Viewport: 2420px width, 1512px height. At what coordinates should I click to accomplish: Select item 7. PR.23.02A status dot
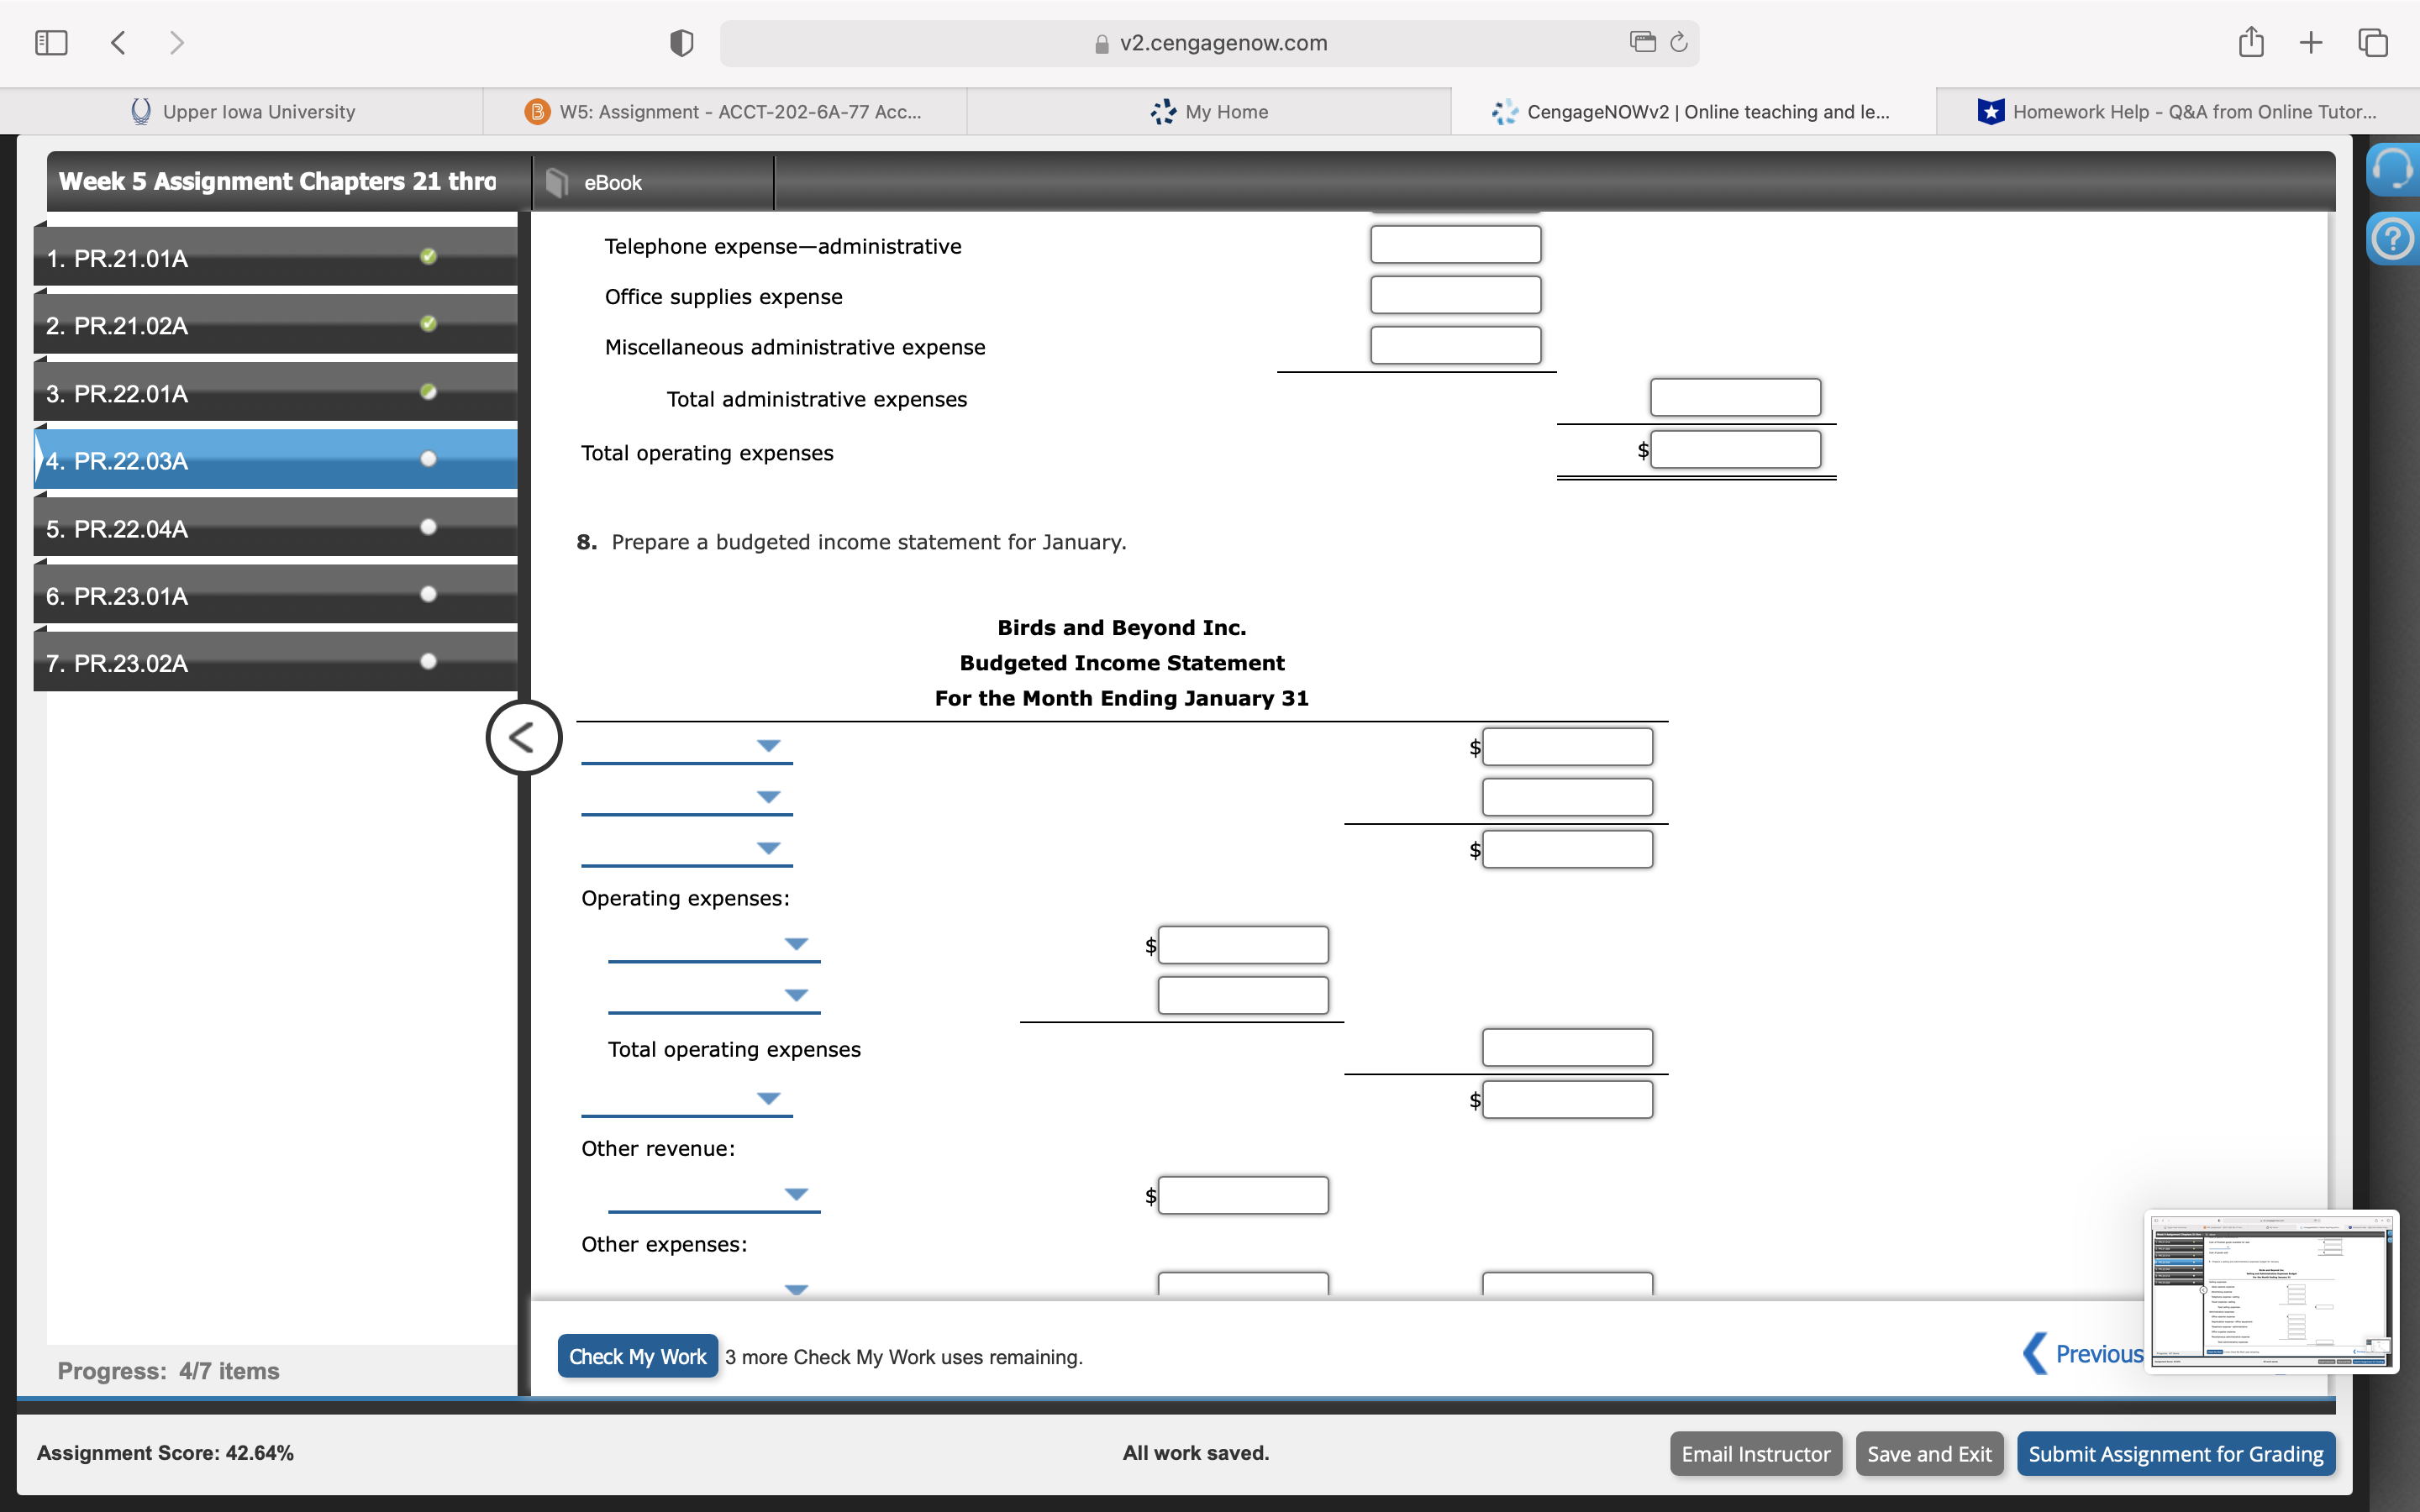[x=429, y=661]
